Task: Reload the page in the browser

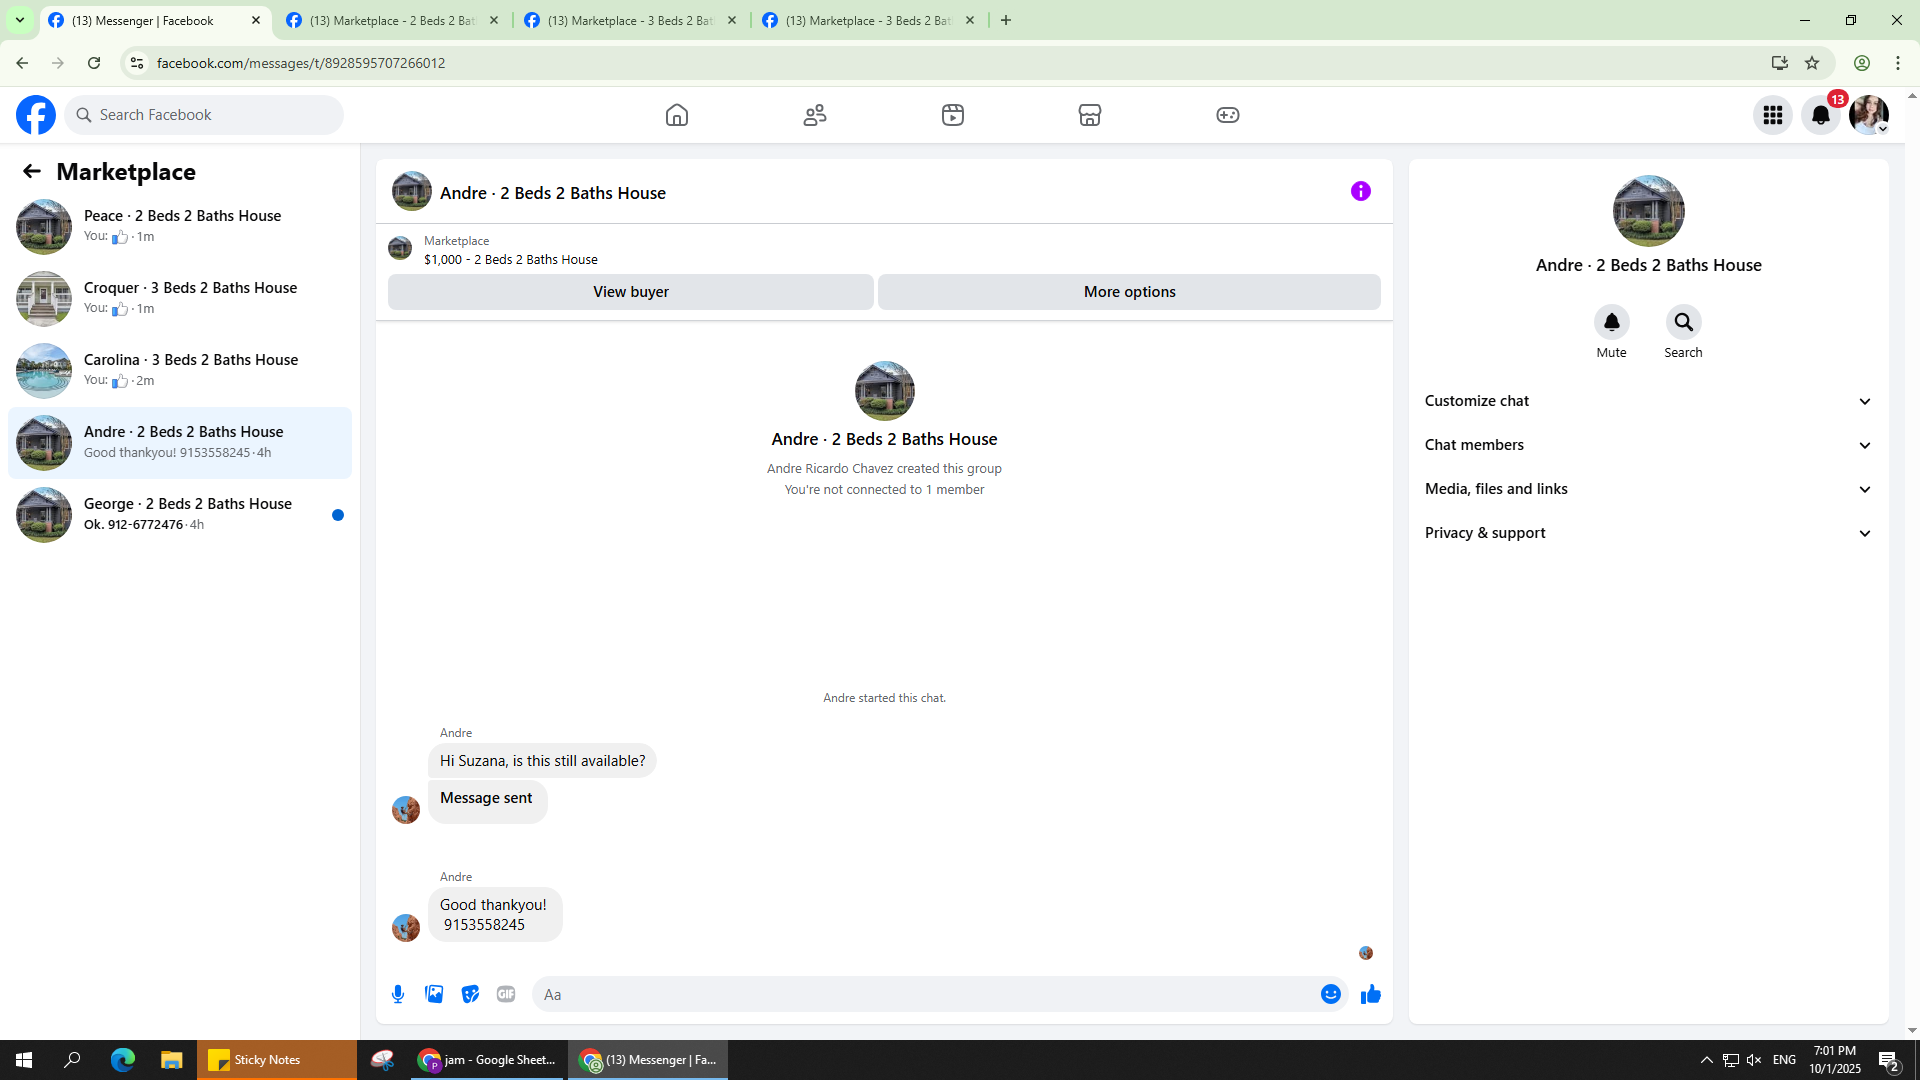Action: click(94, 63)
